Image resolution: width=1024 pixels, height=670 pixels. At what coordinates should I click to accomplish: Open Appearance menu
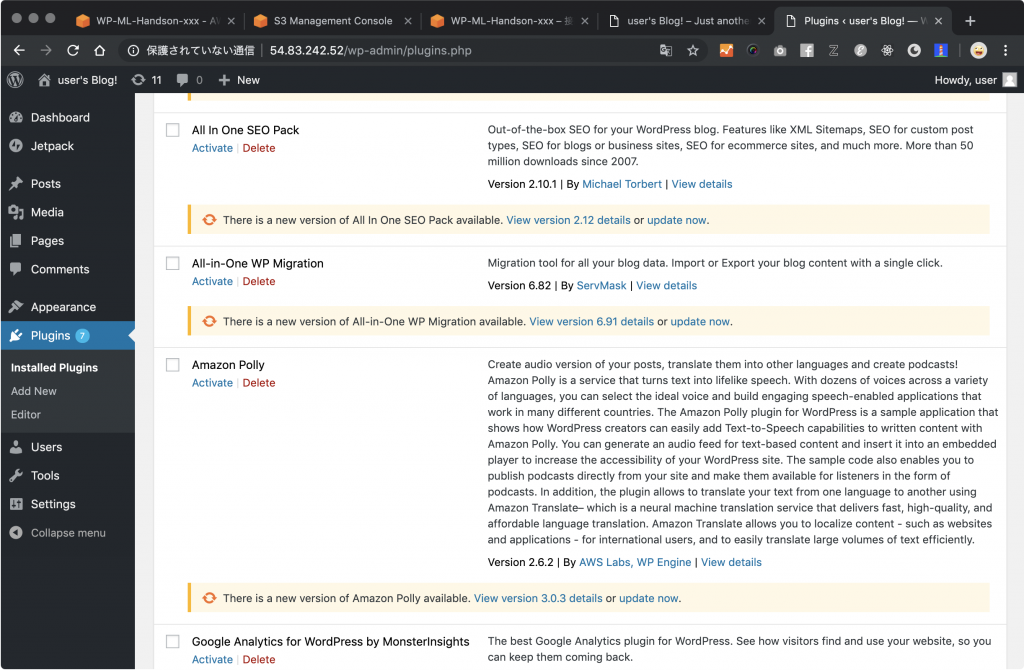[63, 307]
